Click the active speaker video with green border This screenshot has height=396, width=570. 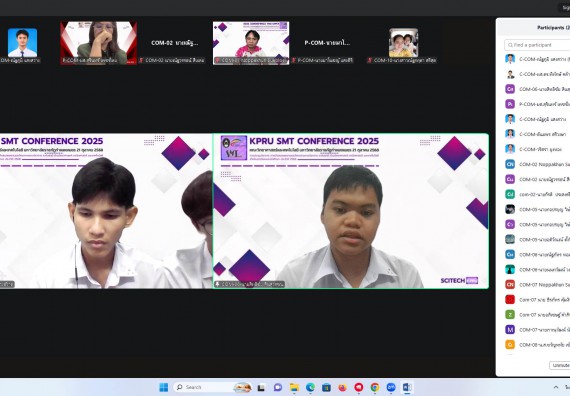coord(351,211)
